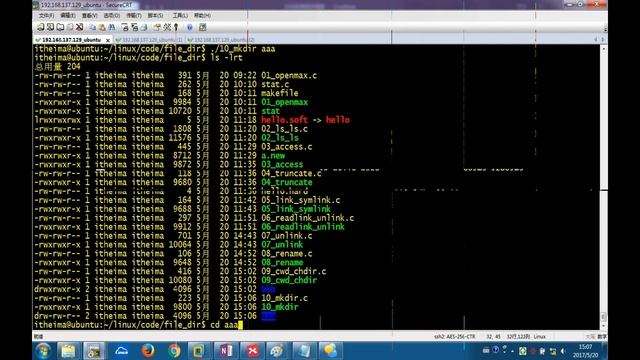
Task: Open the 选项(O) menu
Action: [111, 16]
